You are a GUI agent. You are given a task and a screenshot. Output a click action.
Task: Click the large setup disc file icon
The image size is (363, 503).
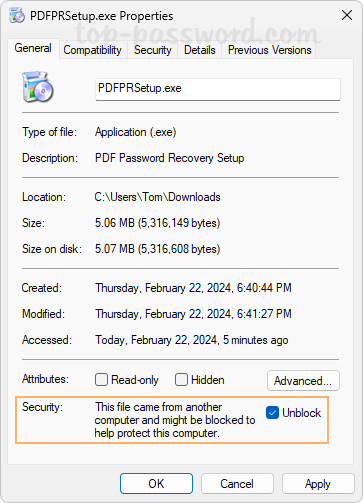[x=38, y=87]
